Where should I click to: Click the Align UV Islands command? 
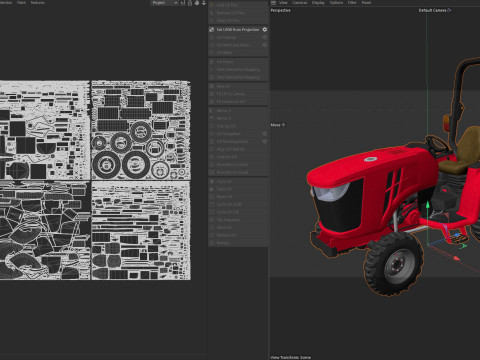coord(238,149)
